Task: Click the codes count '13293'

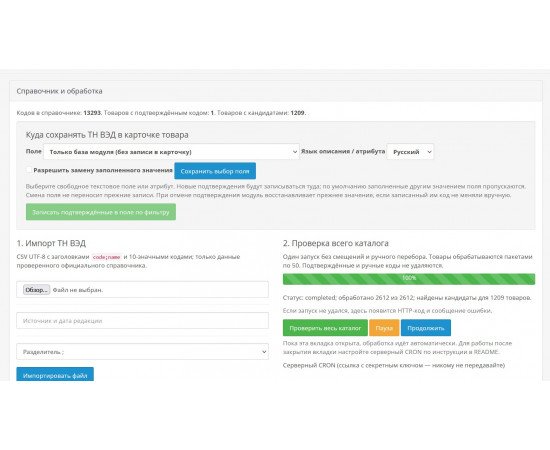Action: click(x=92, y=113)
